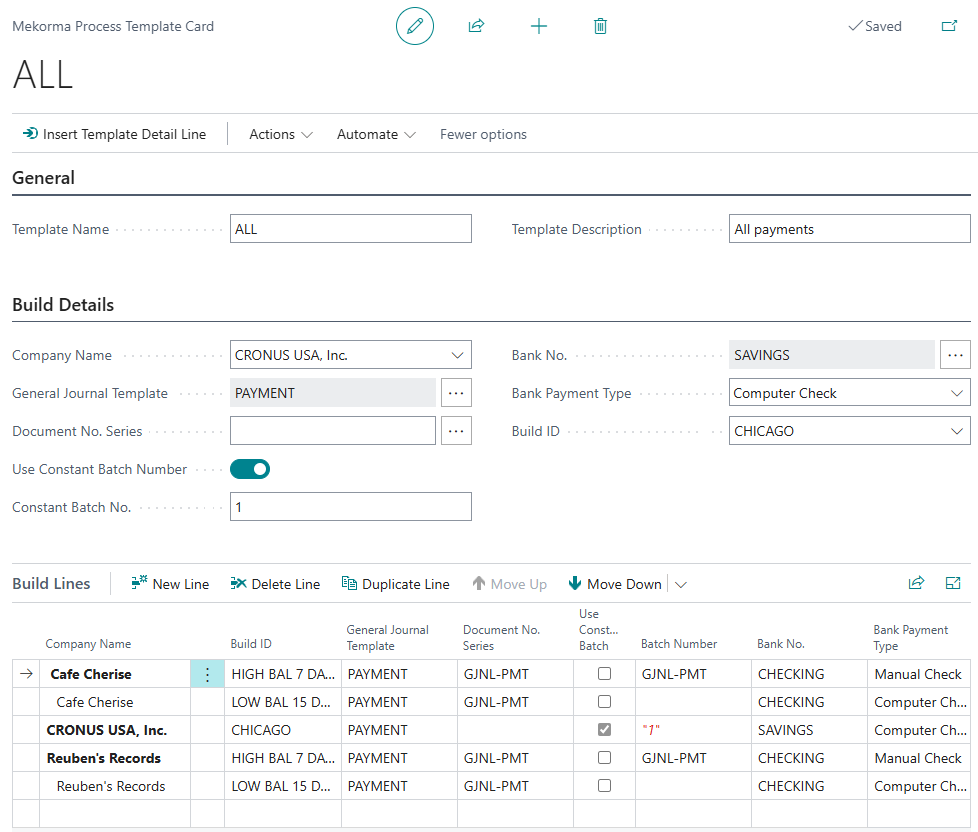Screen dimensions: 978x832
Task: Select Manual Check cell for Cafe Cherise
Action: coord(918,674)
